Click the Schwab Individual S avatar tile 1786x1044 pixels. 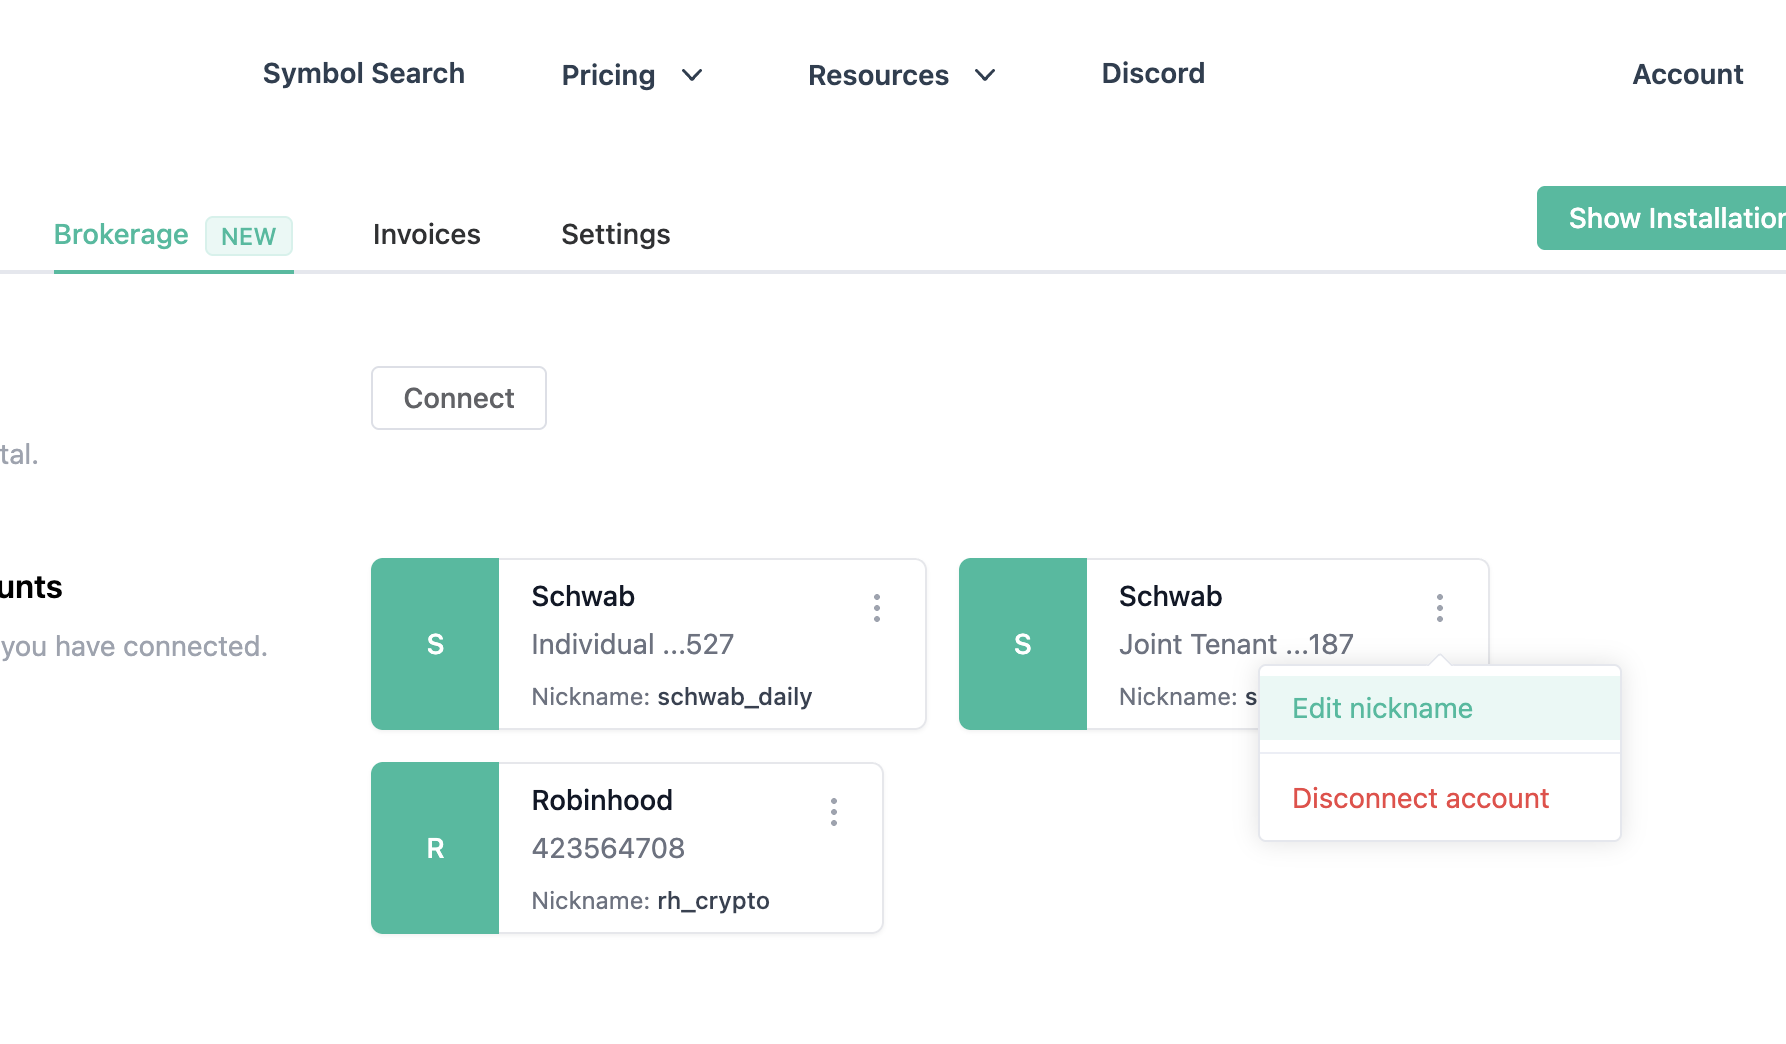tap(435, 644)
